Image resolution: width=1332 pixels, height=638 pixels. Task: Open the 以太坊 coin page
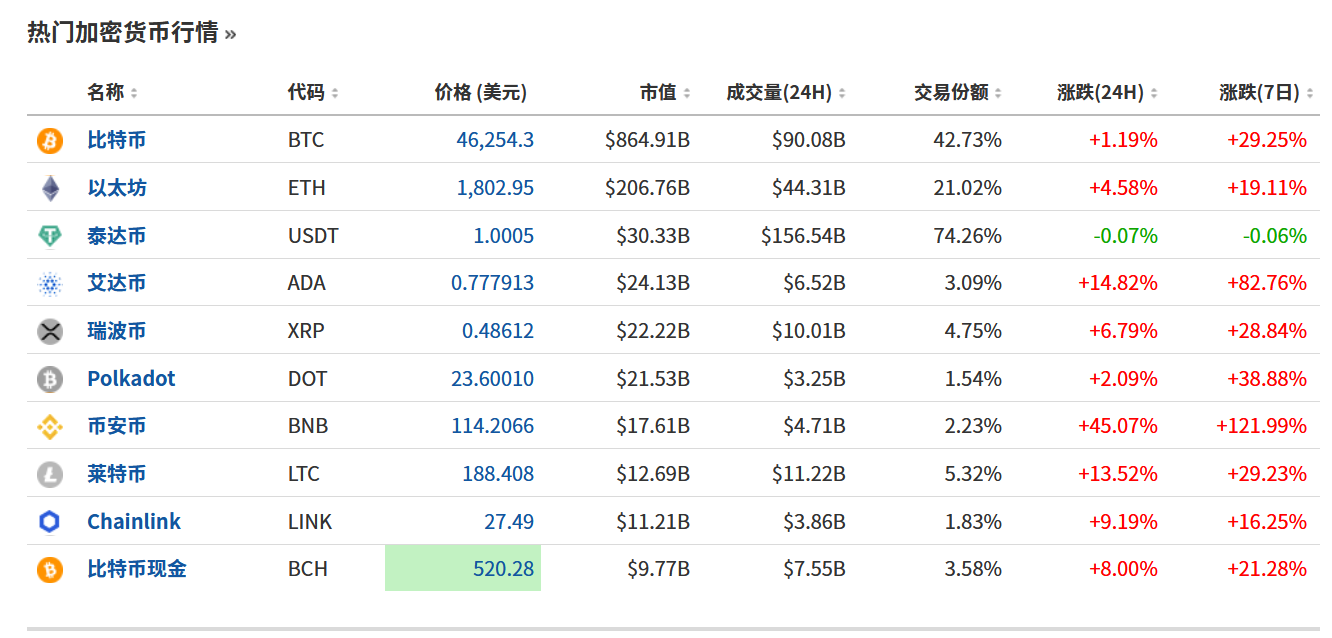[116, 188]
